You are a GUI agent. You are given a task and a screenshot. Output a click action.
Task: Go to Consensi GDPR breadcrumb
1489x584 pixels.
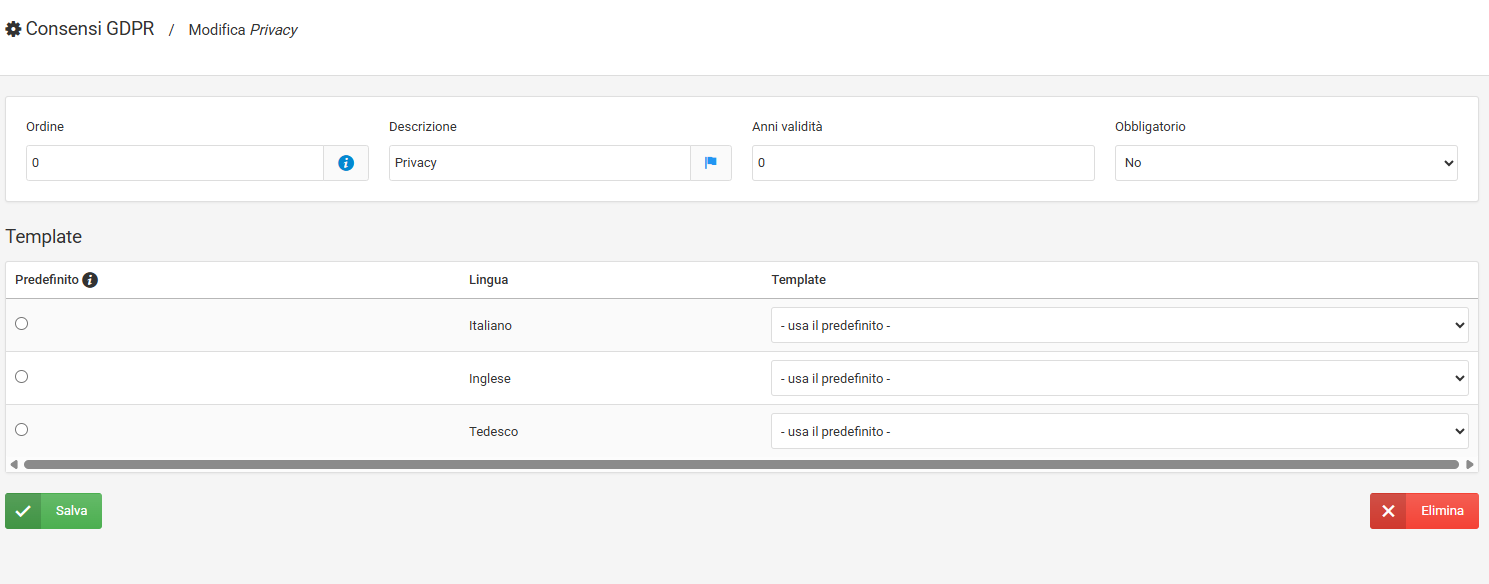90,29
